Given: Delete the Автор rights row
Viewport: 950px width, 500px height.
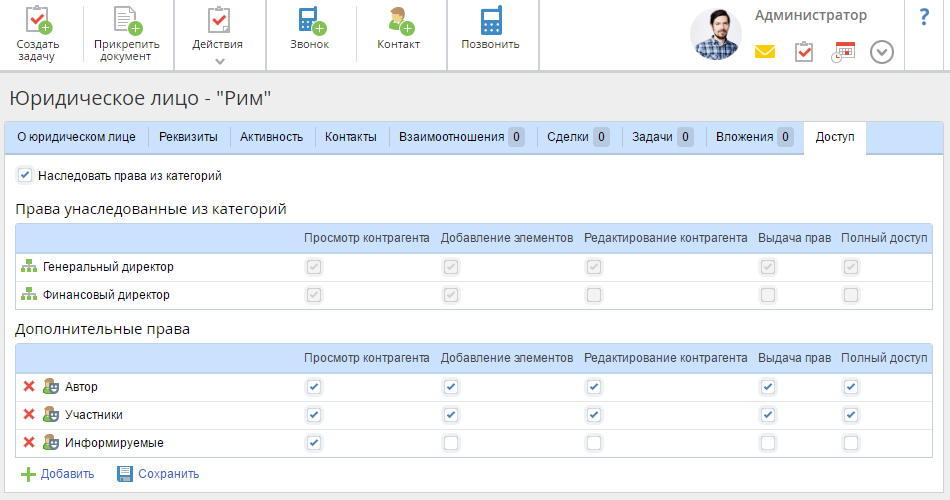Looking at the screenshot, I should pos(29,387).
